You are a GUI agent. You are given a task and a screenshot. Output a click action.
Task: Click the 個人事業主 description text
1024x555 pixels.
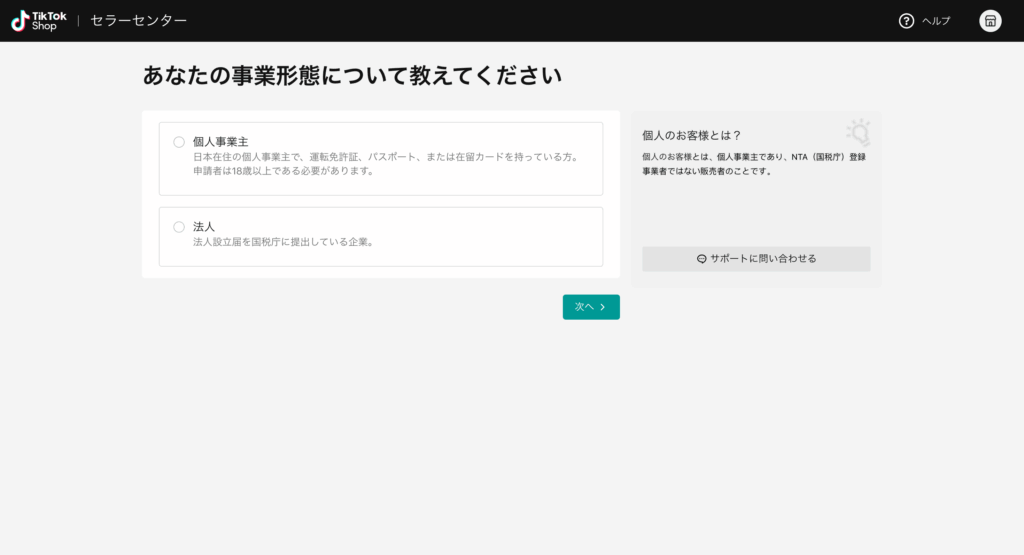click(x=385, y=157)
